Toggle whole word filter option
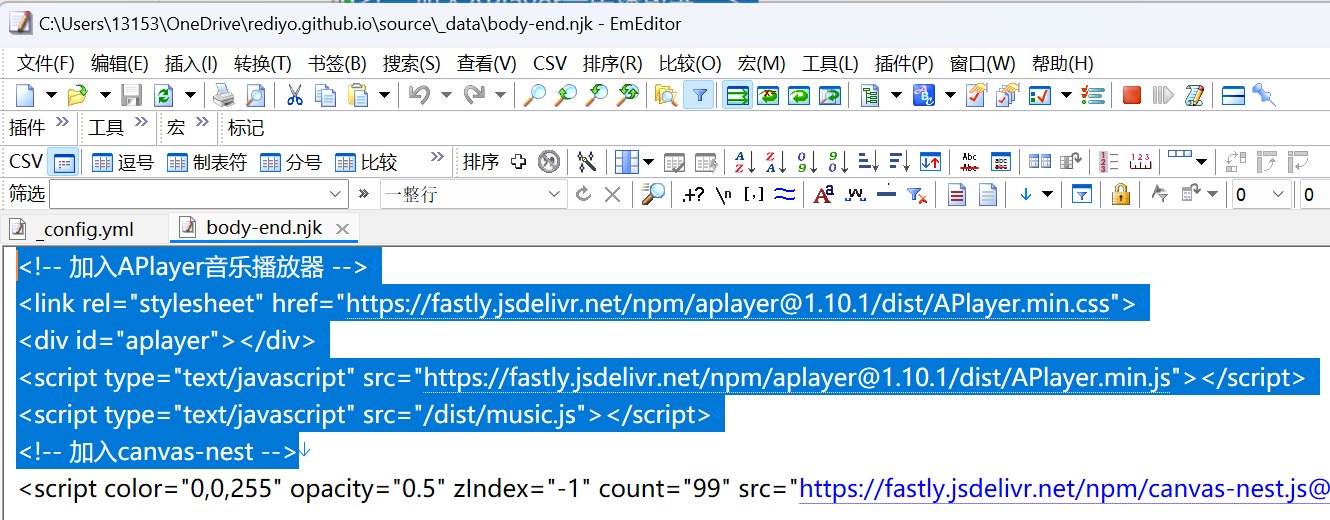This screenshot has width=1330, height=520. pos(855,194)
